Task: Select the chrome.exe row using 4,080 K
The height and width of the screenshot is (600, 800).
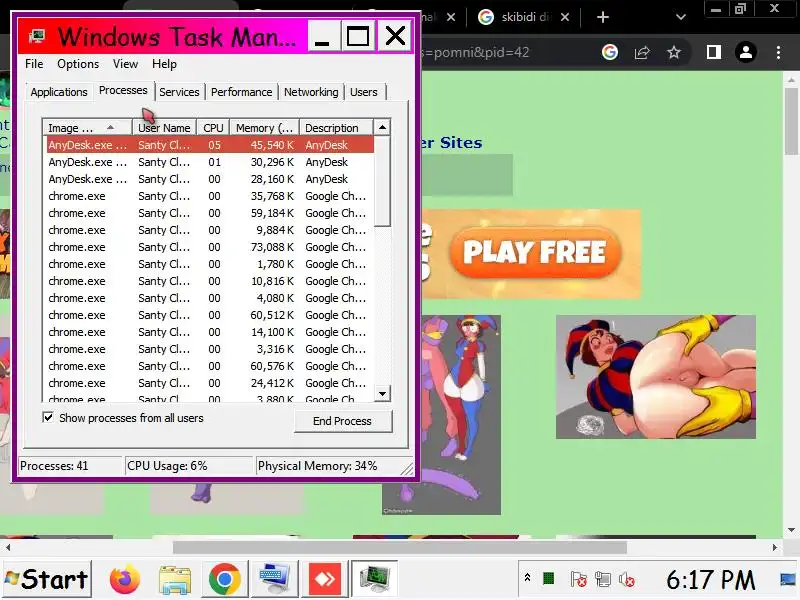Action: [210, 298]
